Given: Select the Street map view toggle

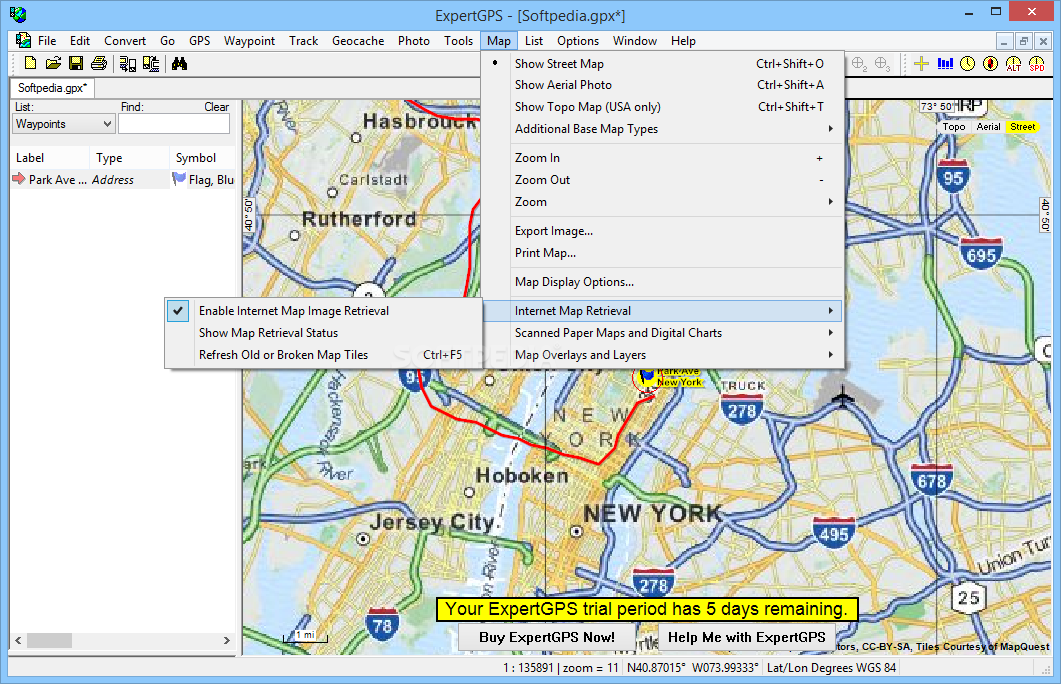Looking at the screenshot, I should pyautogui.click(x=1022, y=127).
